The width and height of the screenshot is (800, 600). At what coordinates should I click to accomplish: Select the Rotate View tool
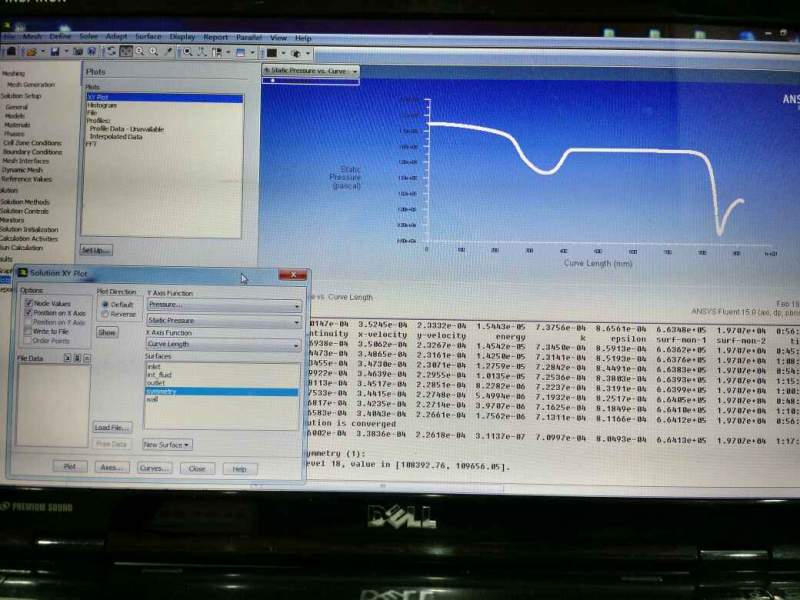click(111, 51)
